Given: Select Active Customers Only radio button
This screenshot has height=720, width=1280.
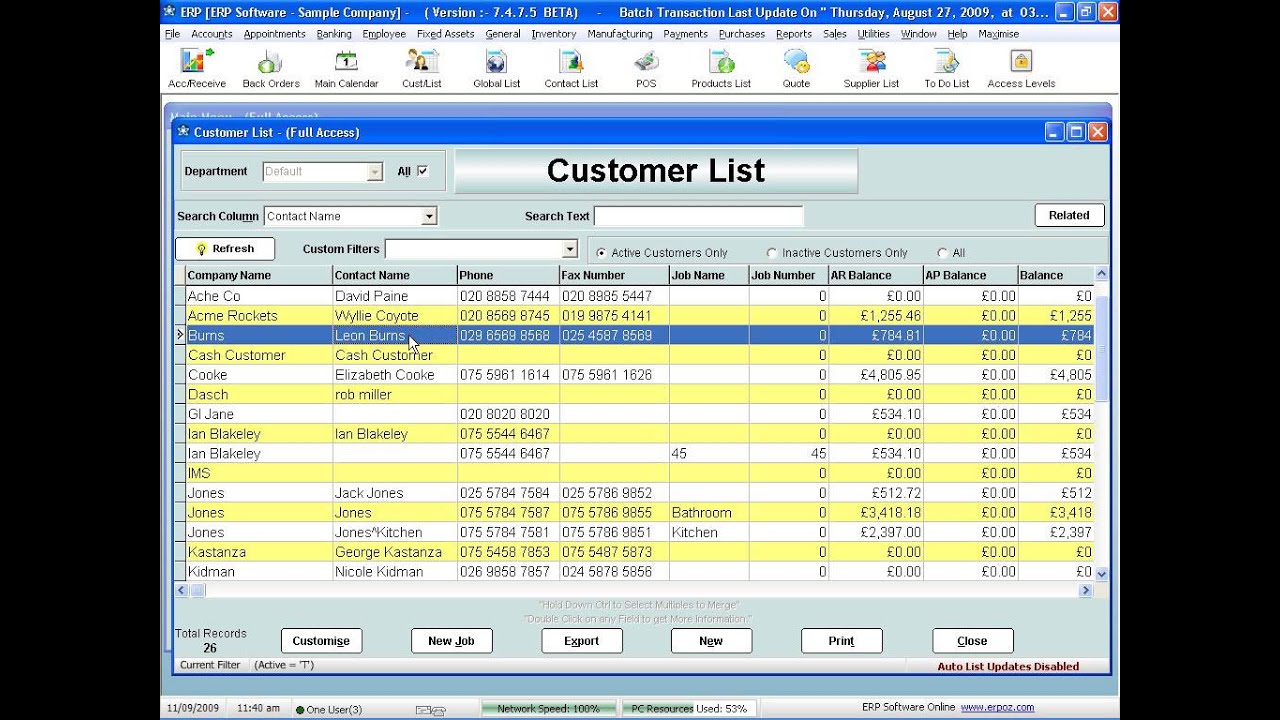Looking at the screenshot, I should pyautogui.click(x=601, y=253).
